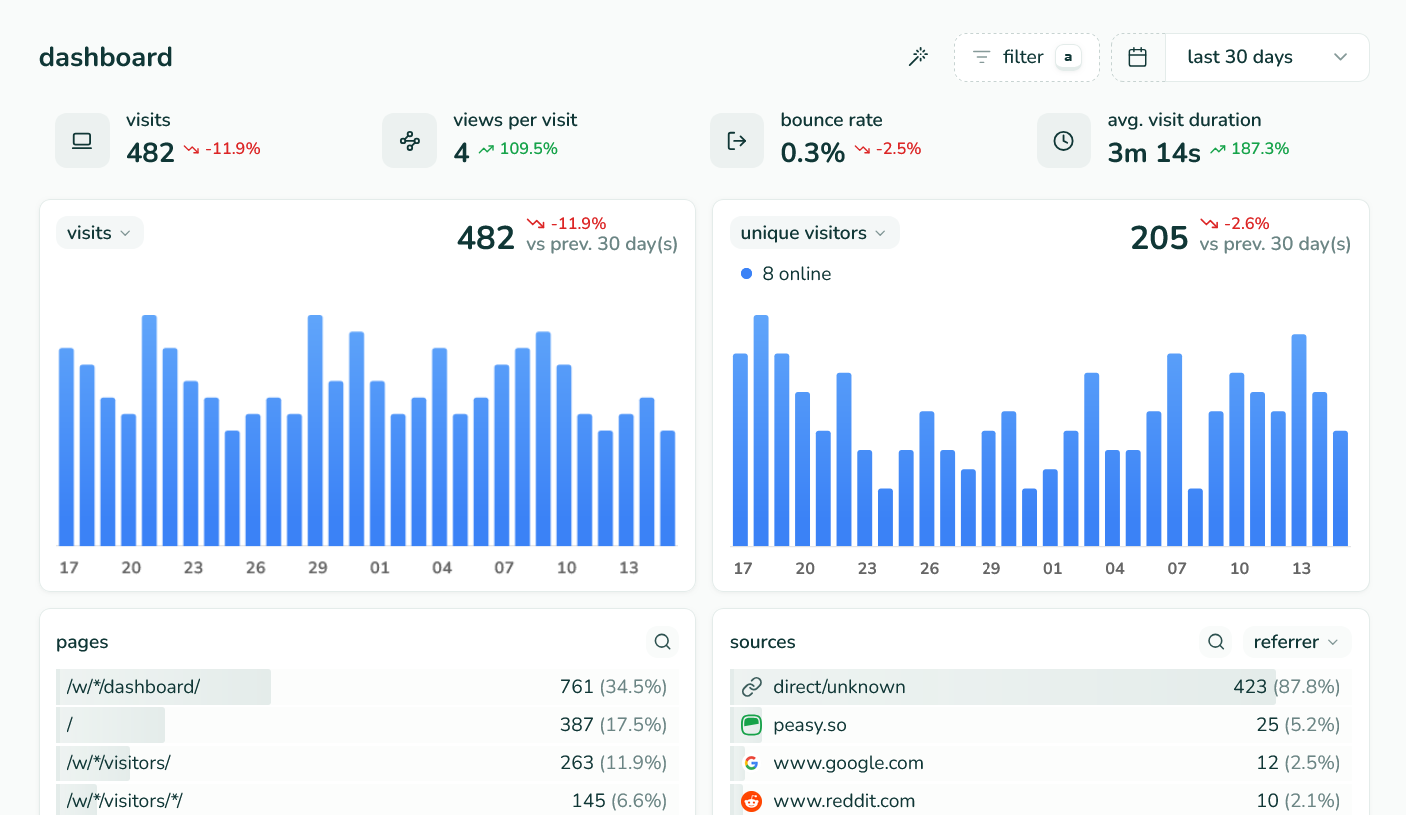Click the magic wand icon
The width and height of the screenshot is (1406, 815).
pyautogui.click(x=918, y=57)
